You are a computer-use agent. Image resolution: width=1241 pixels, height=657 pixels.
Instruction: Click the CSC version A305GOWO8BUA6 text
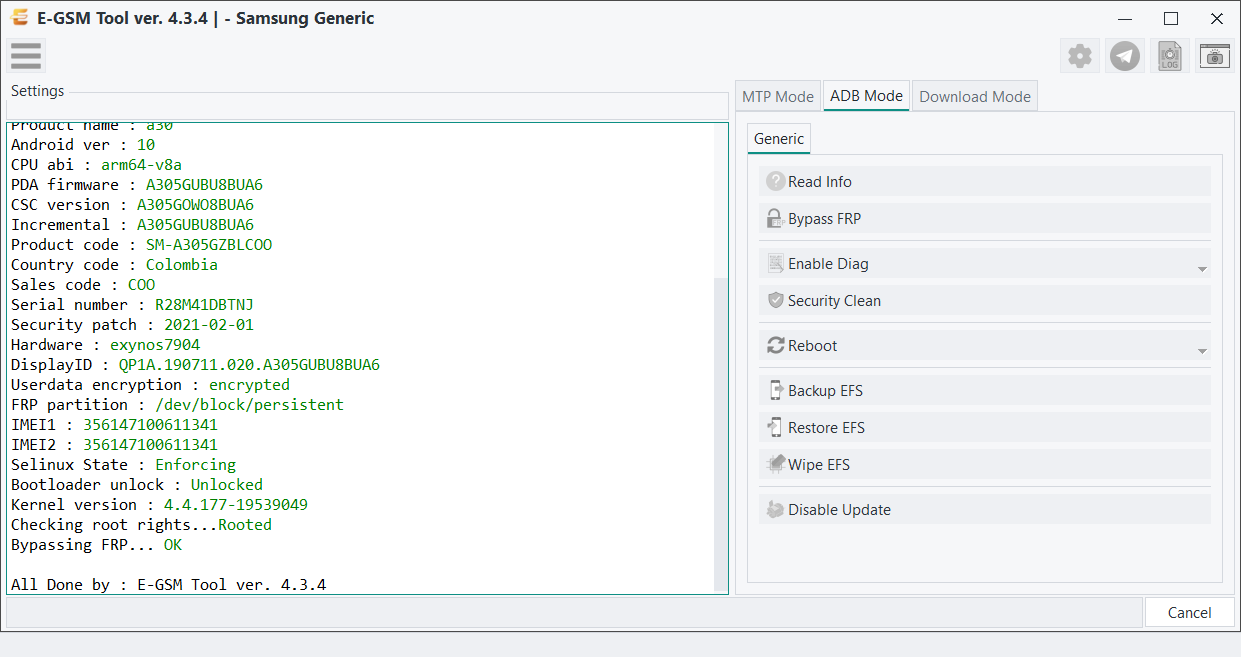(132, 205)
